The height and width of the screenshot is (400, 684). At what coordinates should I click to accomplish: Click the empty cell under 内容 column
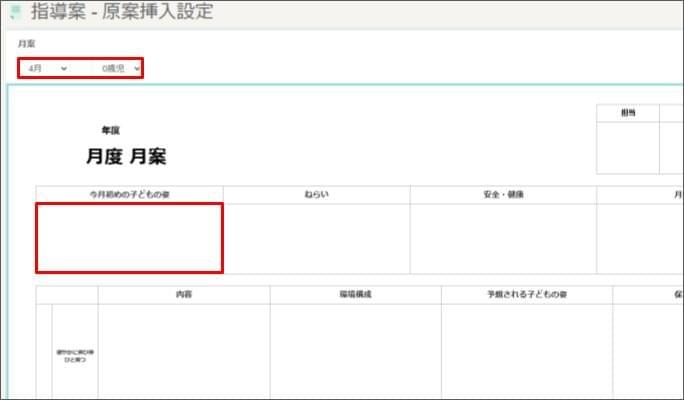(x=183, y=351)
